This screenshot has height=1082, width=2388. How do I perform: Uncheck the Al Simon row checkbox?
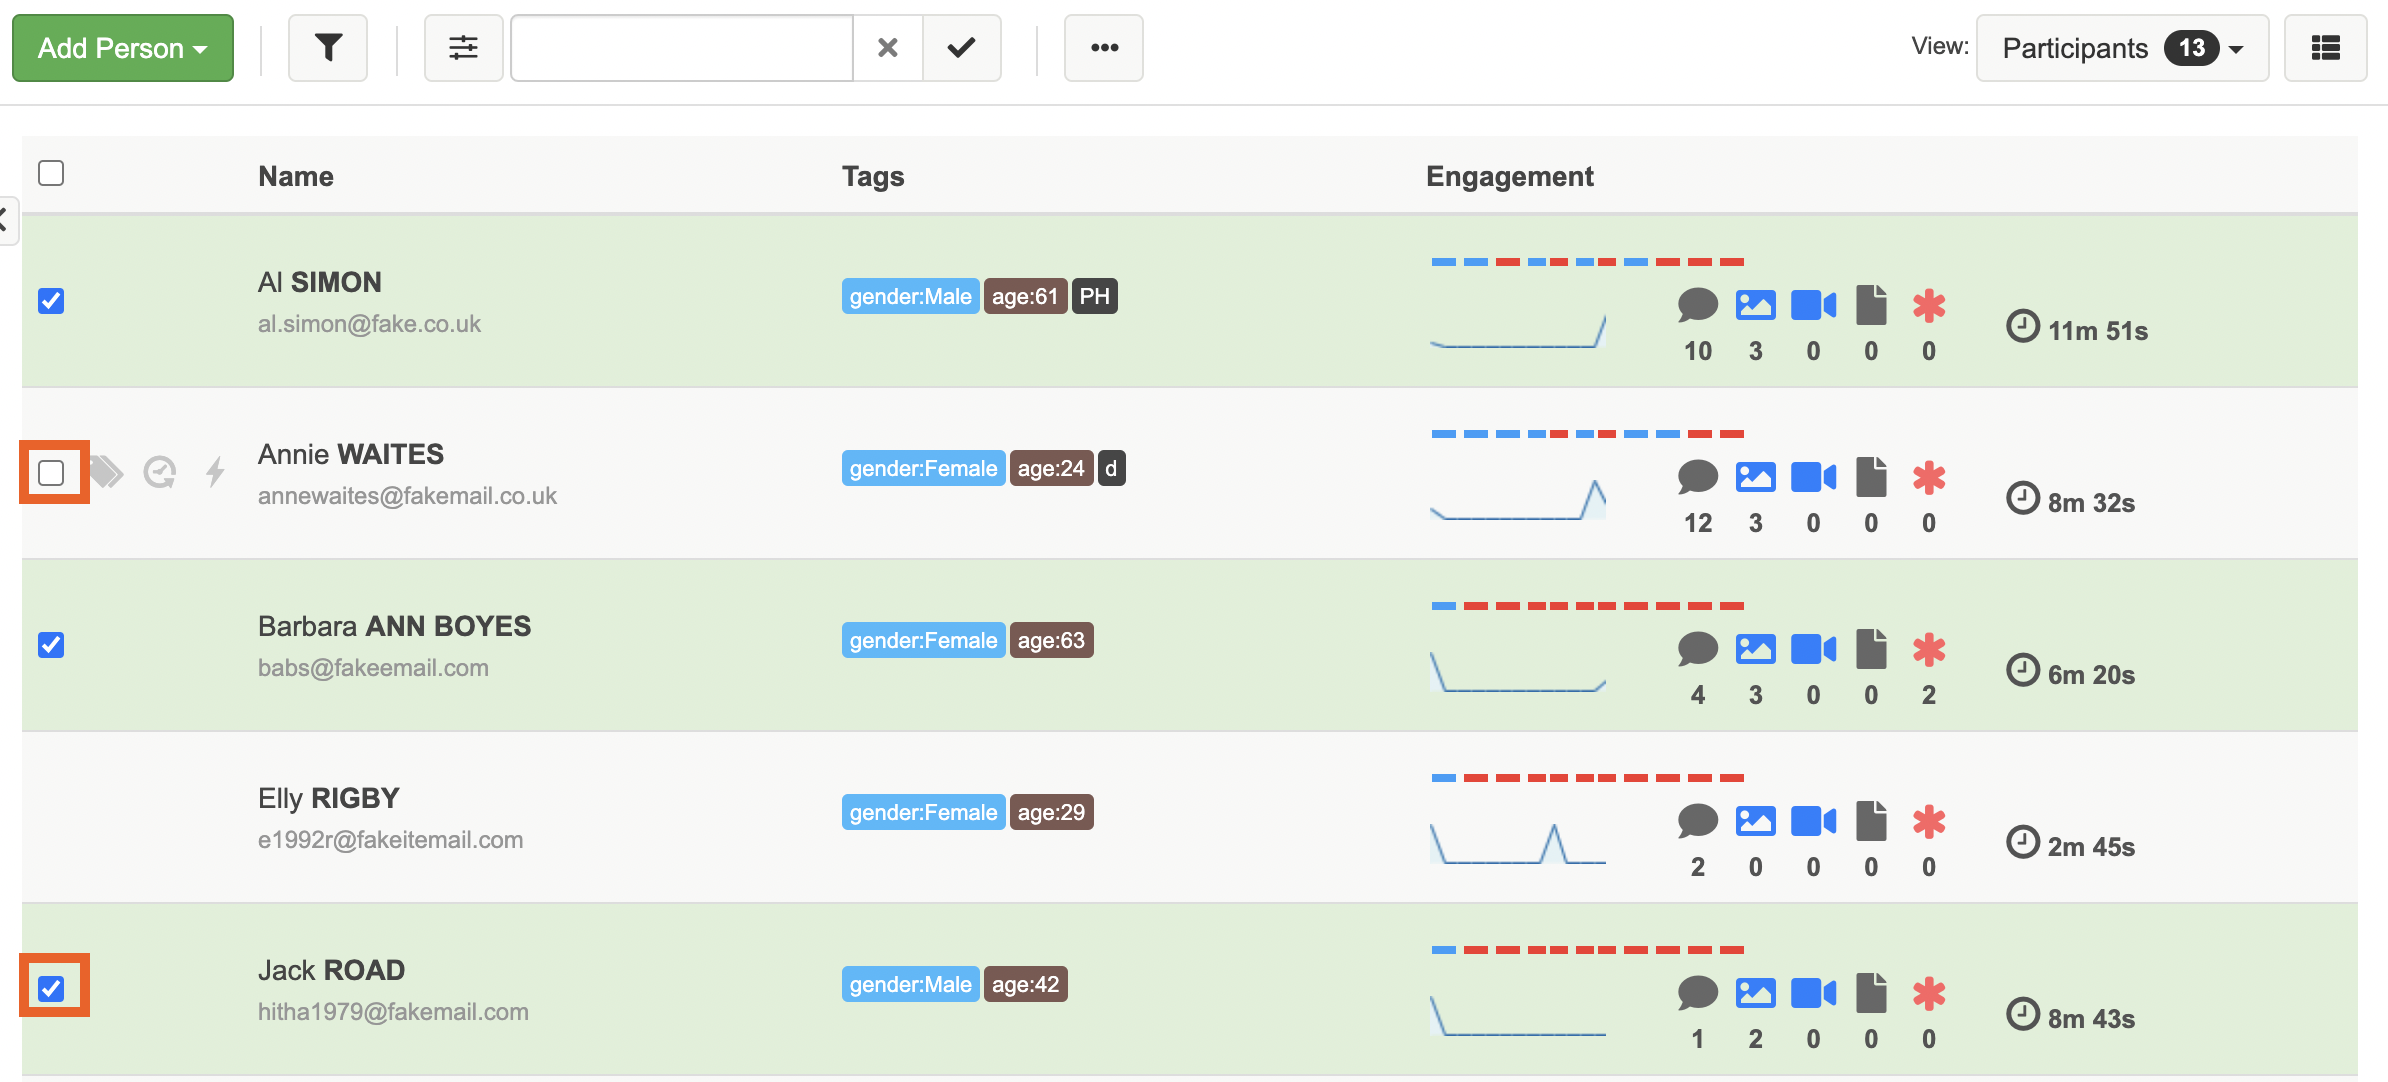pyautogui.click(x=51, y=301)
